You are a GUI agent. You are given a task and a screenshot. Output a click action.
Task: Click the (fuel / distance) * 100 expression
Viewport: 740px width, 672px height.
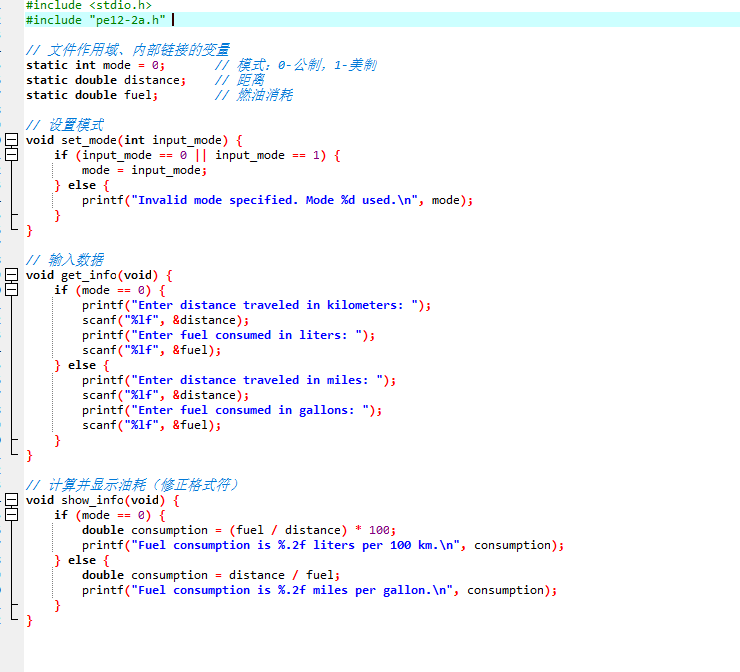[310, 530]
